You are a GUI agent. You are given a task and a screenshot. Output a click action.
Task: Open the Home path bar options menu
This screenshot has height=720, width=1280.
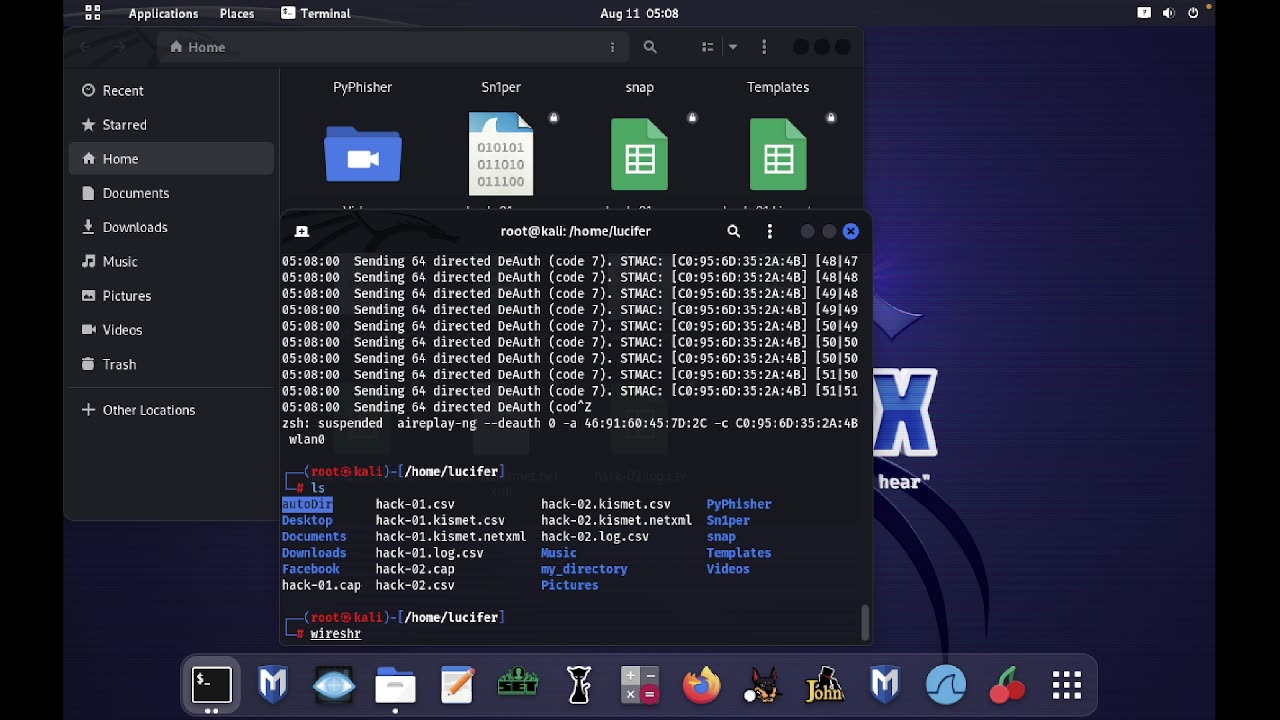click(x=612, y=47)
